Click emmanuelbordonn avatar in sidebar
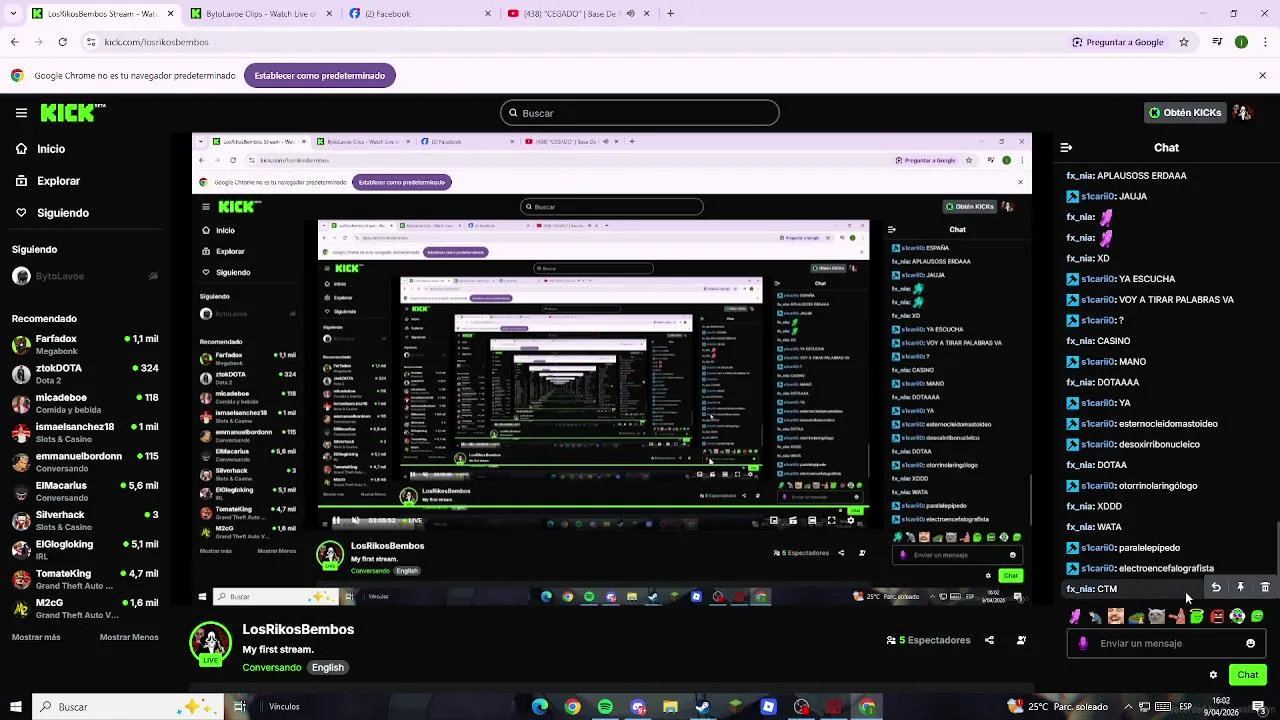1280x720 pixels. tap(21, 462)
